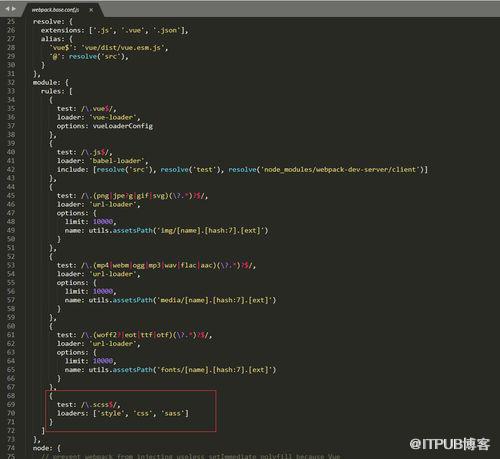The height and width of the screenshot is (459, 500).
Task: Click the 'vue/dist/vue.esm.js' string
Action: pyautogui.click(x=123, y=48)
